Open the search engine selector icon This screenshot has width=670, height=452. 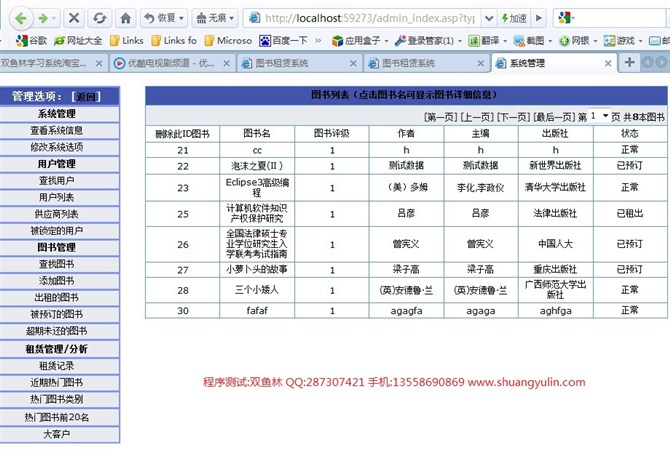point(565,18)
